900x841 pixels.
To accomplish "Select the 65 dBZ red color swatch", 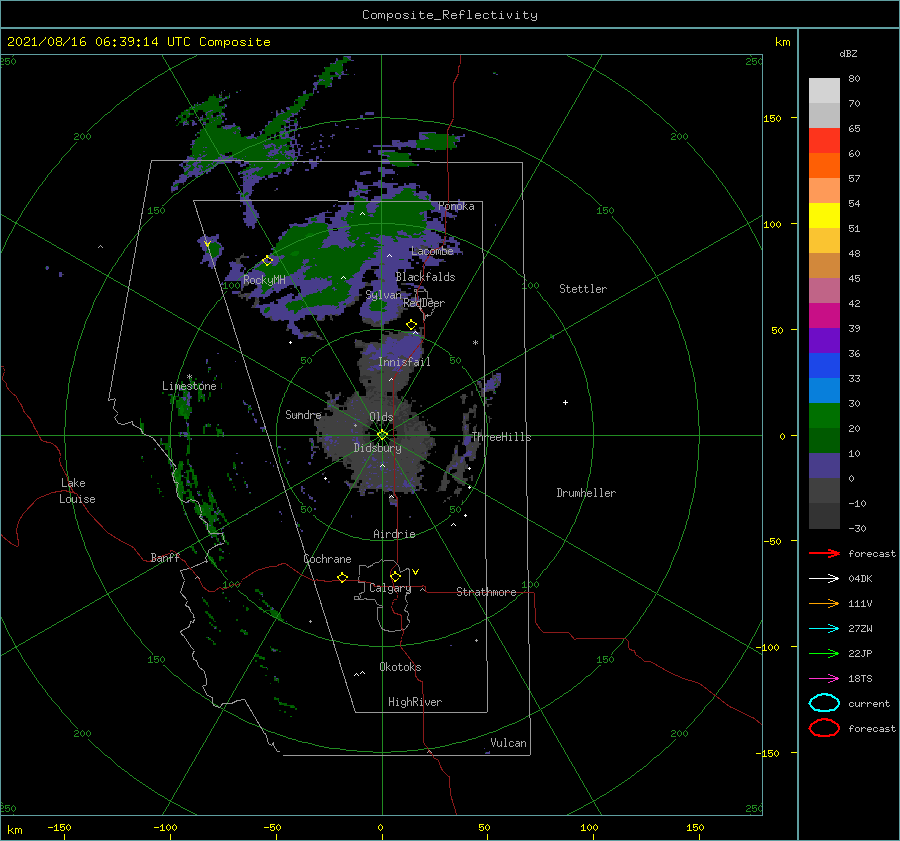I will [824, 141].
